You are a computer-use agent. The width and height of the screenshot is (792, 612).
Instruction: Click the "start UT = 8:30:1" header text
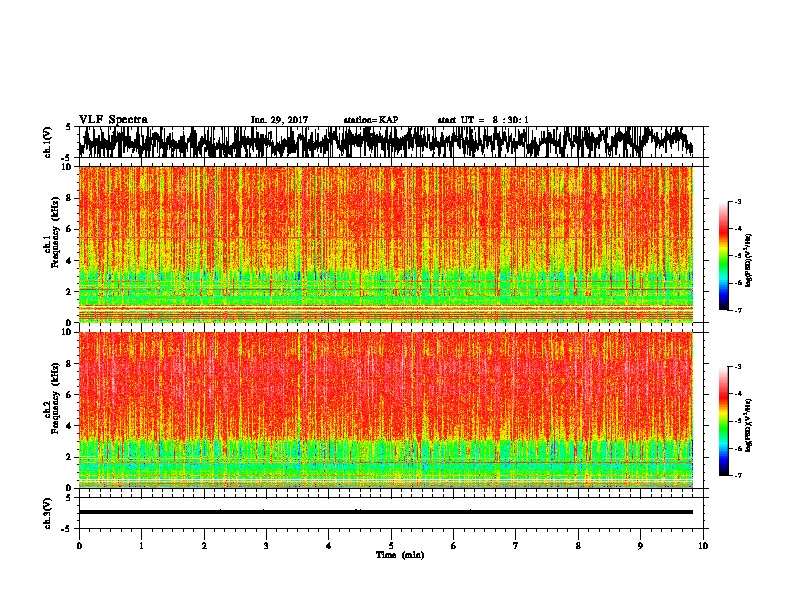pyautogui.click(x=483, y=120)
